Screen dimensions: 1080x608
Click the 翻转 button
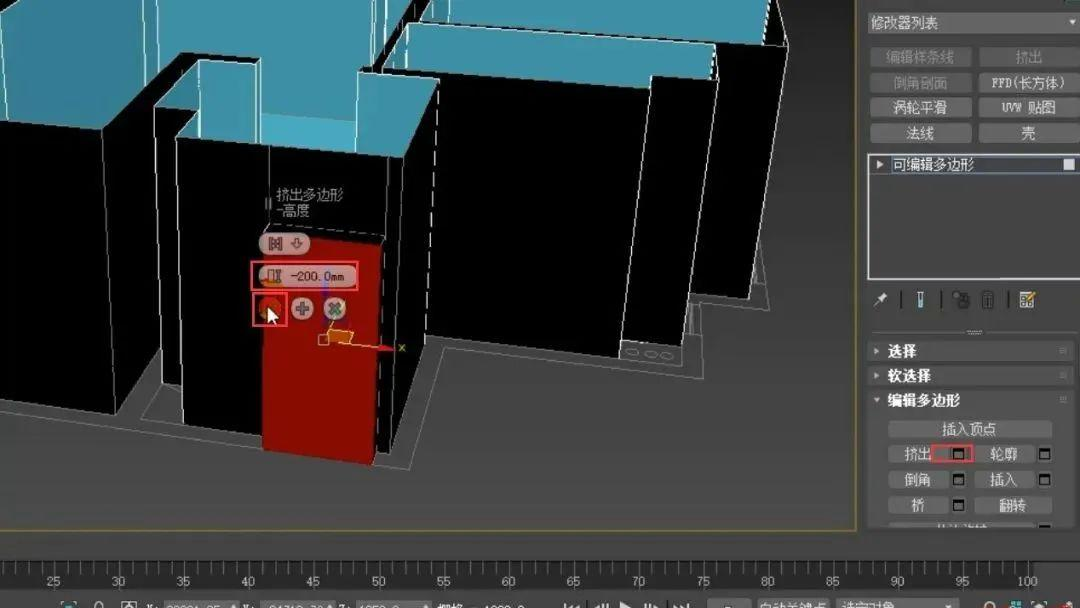tap(1012, 505)
